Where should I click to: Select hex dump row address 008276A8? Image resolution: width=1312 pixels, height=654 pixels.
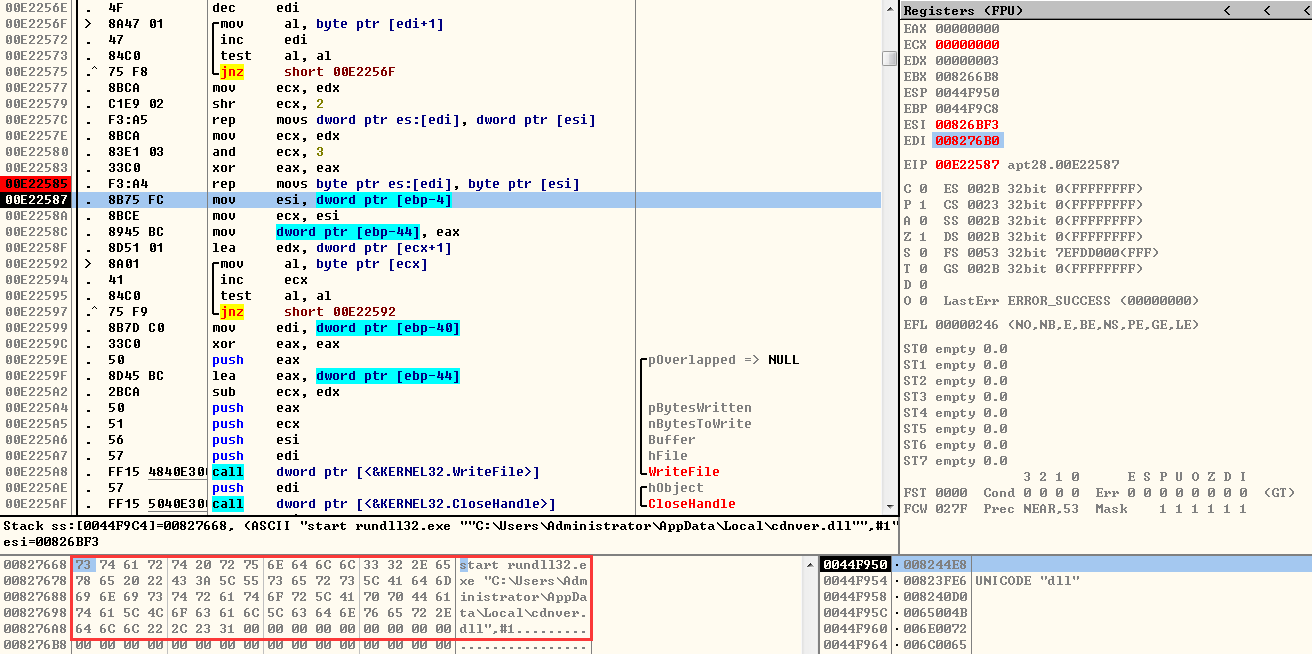[34, 629]
